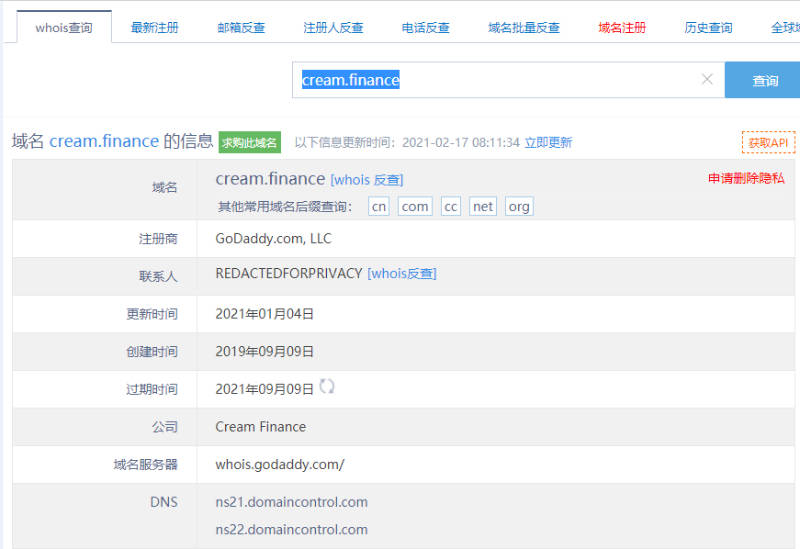Screen dimensions: 800x549
Task: Check the cn suffix option
Action: (379, 206)
